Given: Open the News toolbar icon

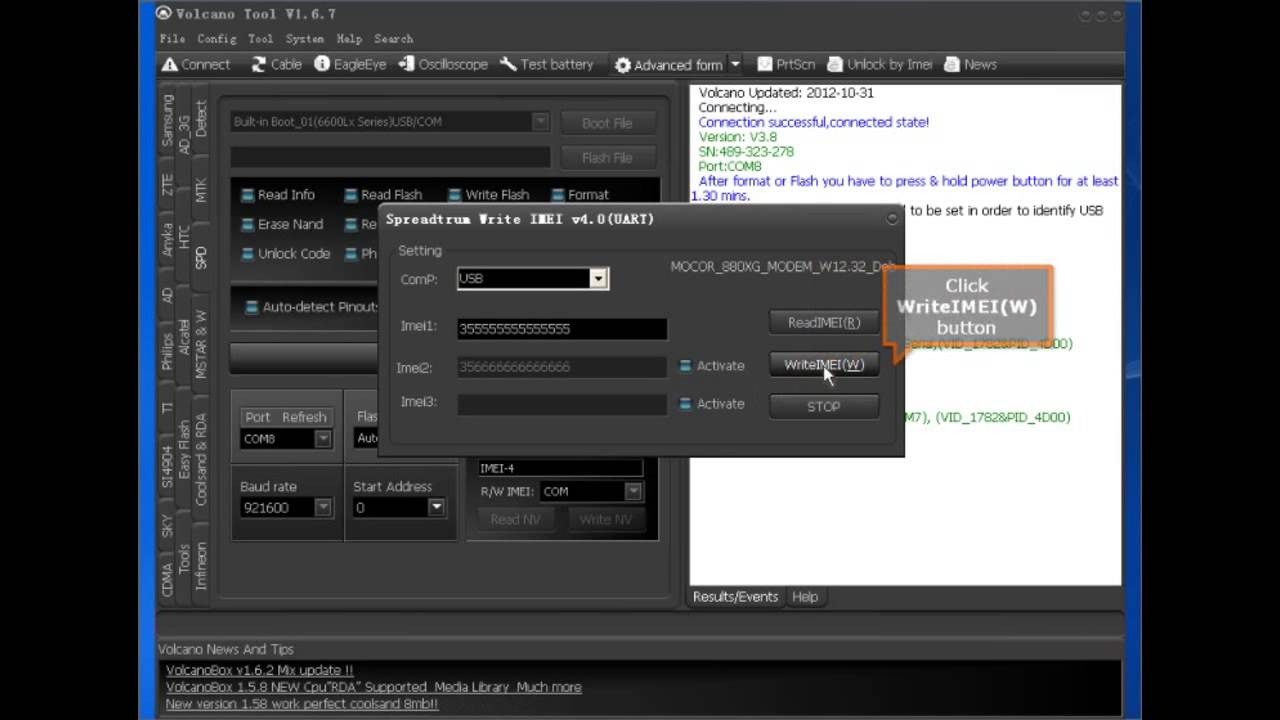Looking at the screenshot, I should [x=951, y=64].
